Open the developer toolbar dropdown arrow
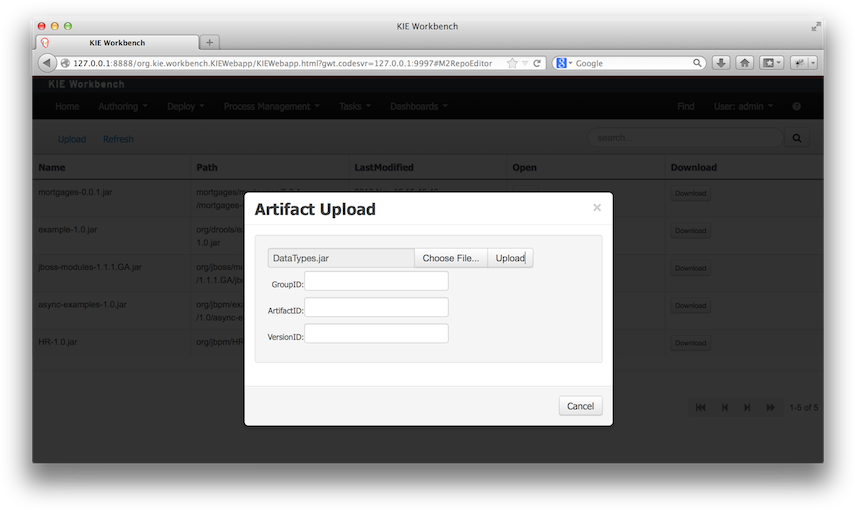The width and height of the screenshot is (855, 510). click(812, 63)
